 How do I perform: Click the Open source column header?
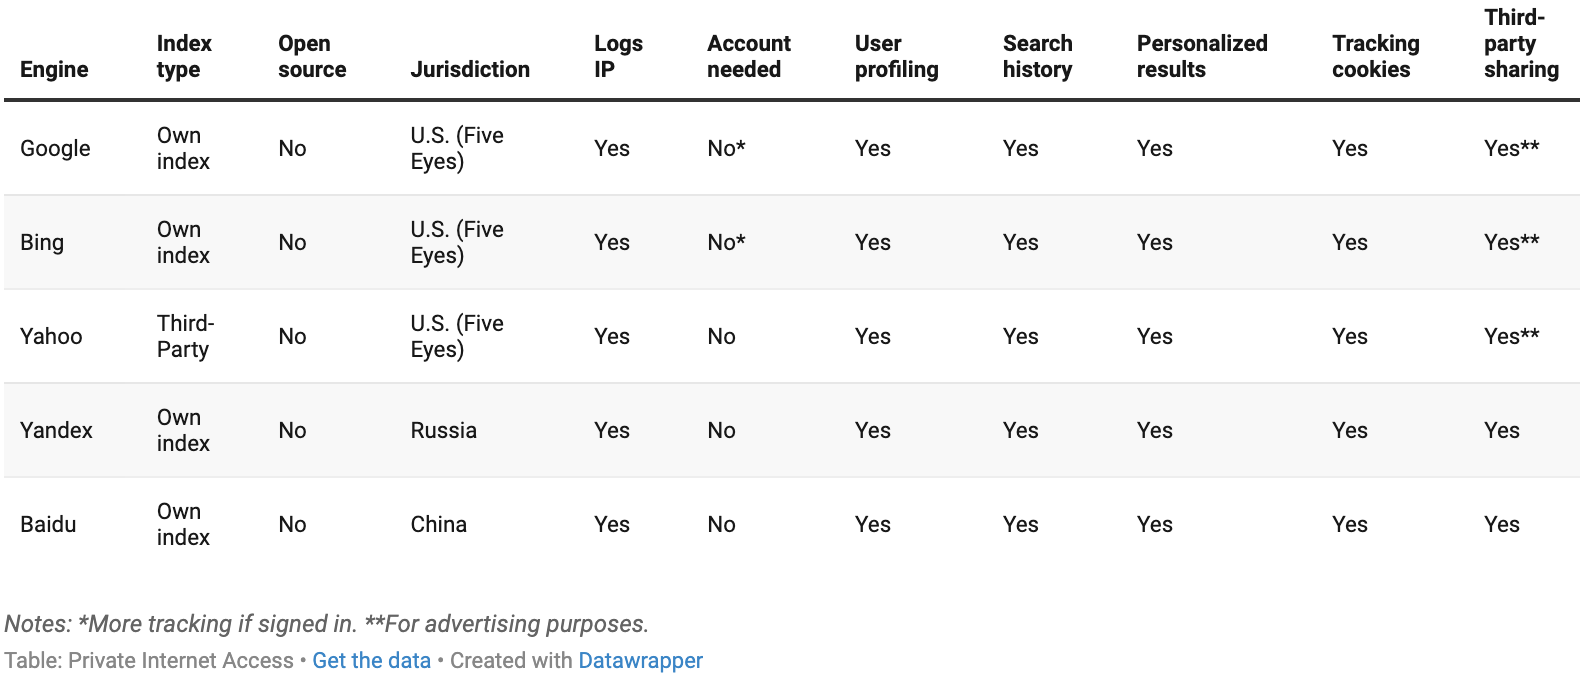coord(312,56)
